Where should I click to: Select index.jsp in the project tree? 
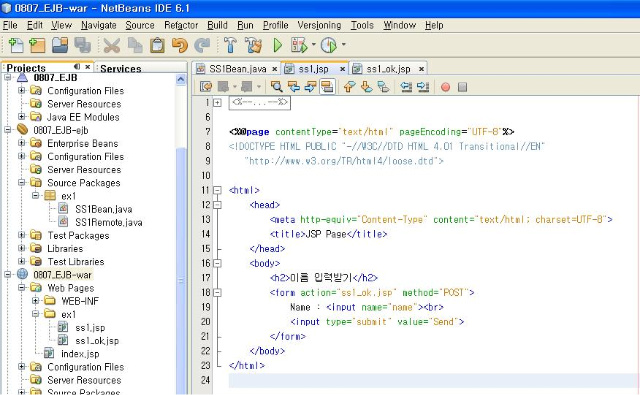click(x=80, y=354)
